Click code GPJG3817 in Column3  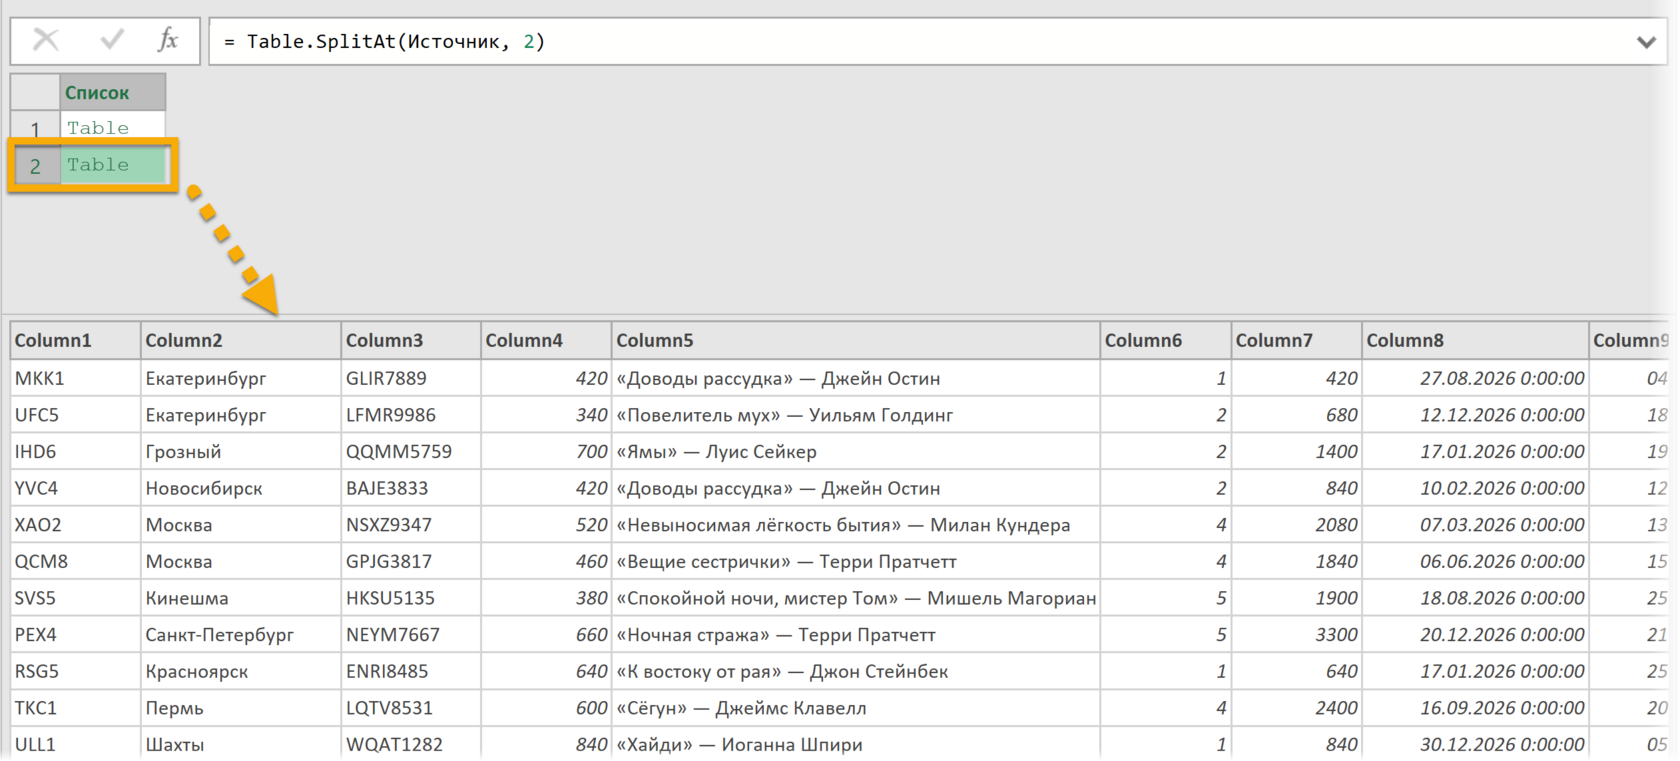(411, 562)
